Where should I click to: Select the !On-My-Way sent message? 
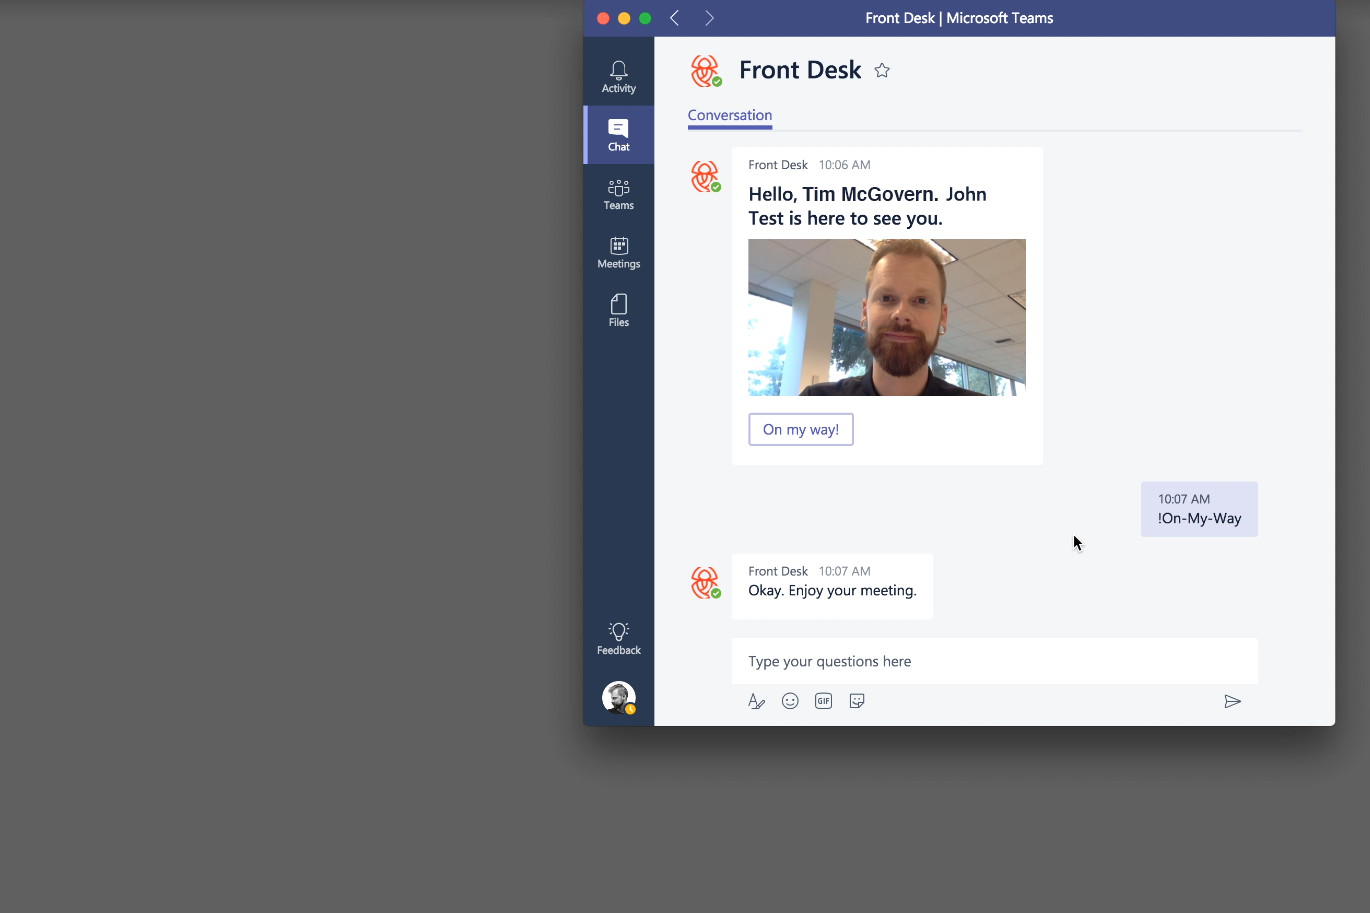(x=1199, y=509)
